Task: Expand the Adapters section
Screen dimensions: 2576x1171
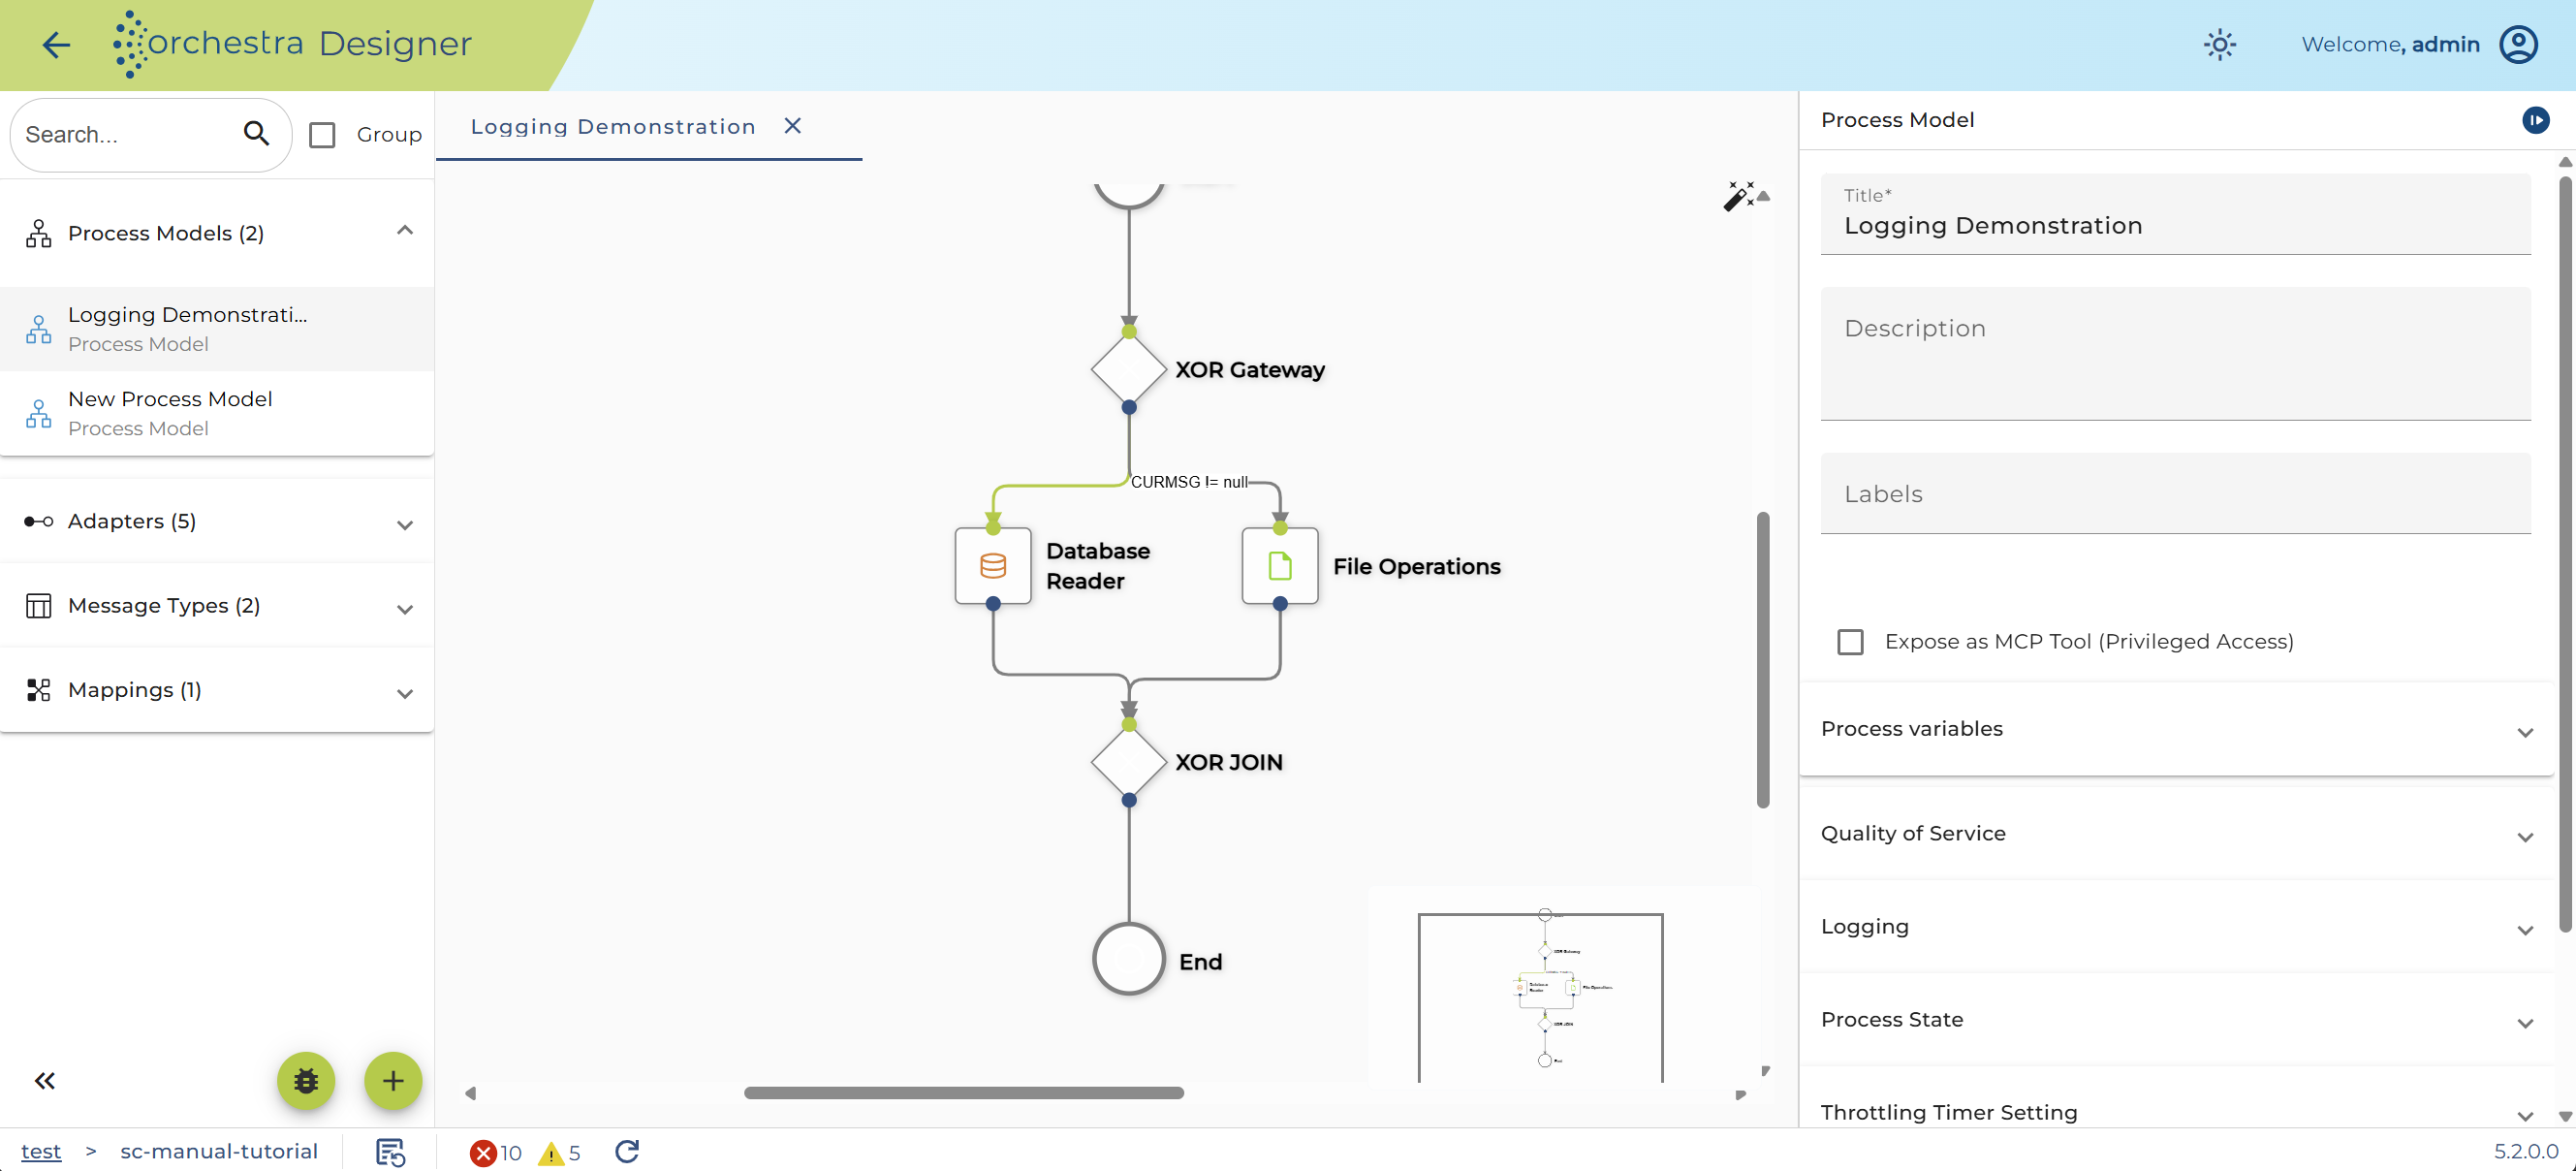Action: click(217, 521)
